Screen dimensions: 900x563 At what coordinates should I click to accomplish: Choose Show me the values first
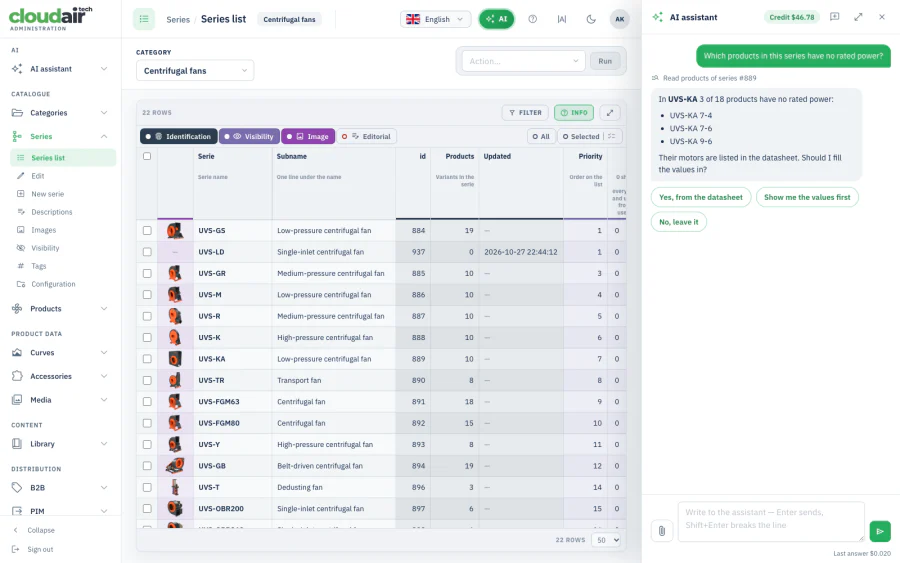click(x=807, y=197)
